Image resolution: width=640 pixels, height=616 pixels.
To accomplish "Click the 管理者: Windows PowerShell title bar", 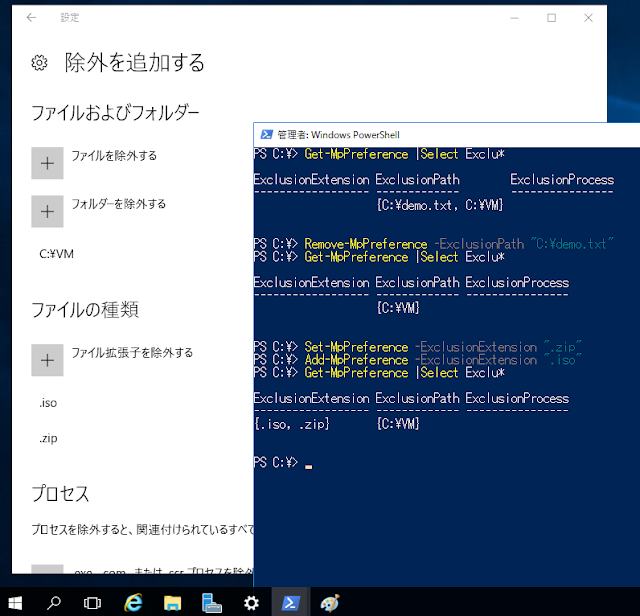I will click(447, 135).
